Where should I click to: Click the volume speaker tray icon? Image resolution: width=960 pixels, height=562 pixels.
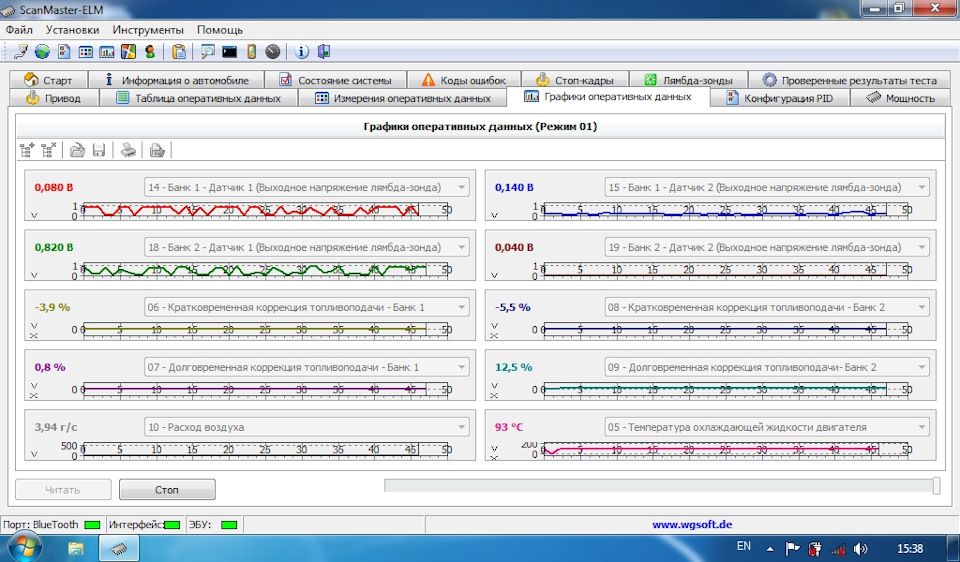pos(860,549)
